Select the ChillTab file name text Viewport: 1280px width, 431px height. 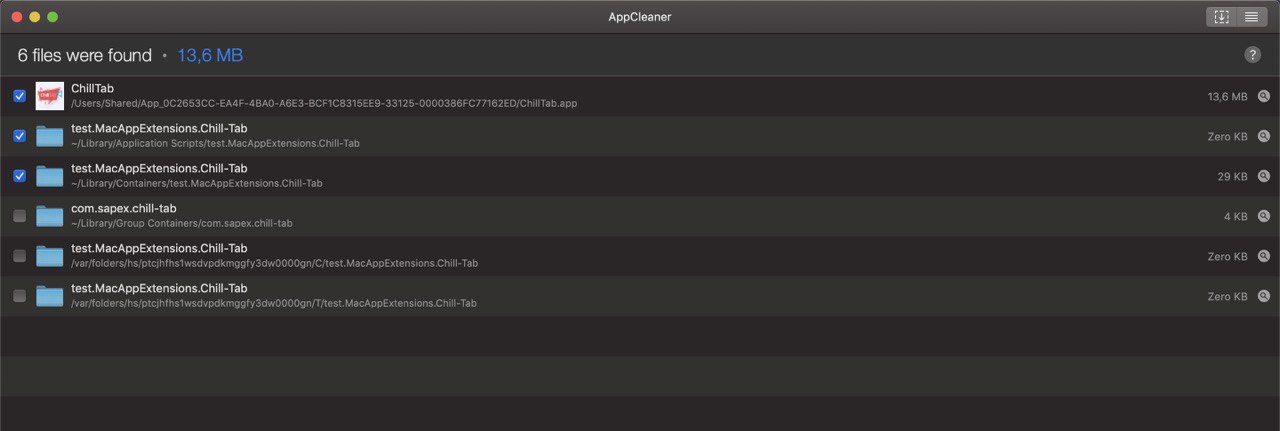point(92,88)
